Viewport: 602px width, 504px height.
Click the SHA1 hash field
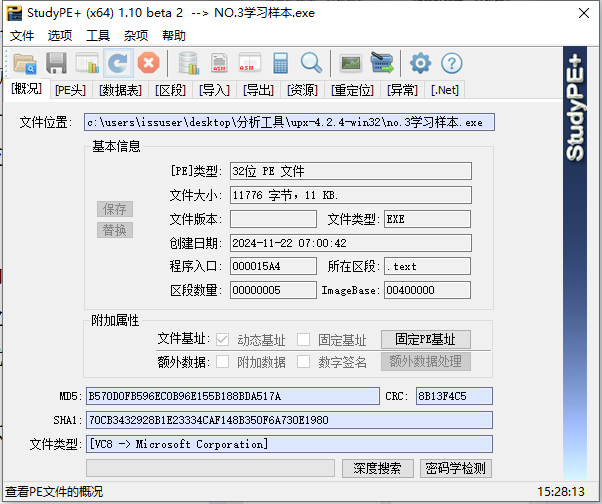click(289, 420)
